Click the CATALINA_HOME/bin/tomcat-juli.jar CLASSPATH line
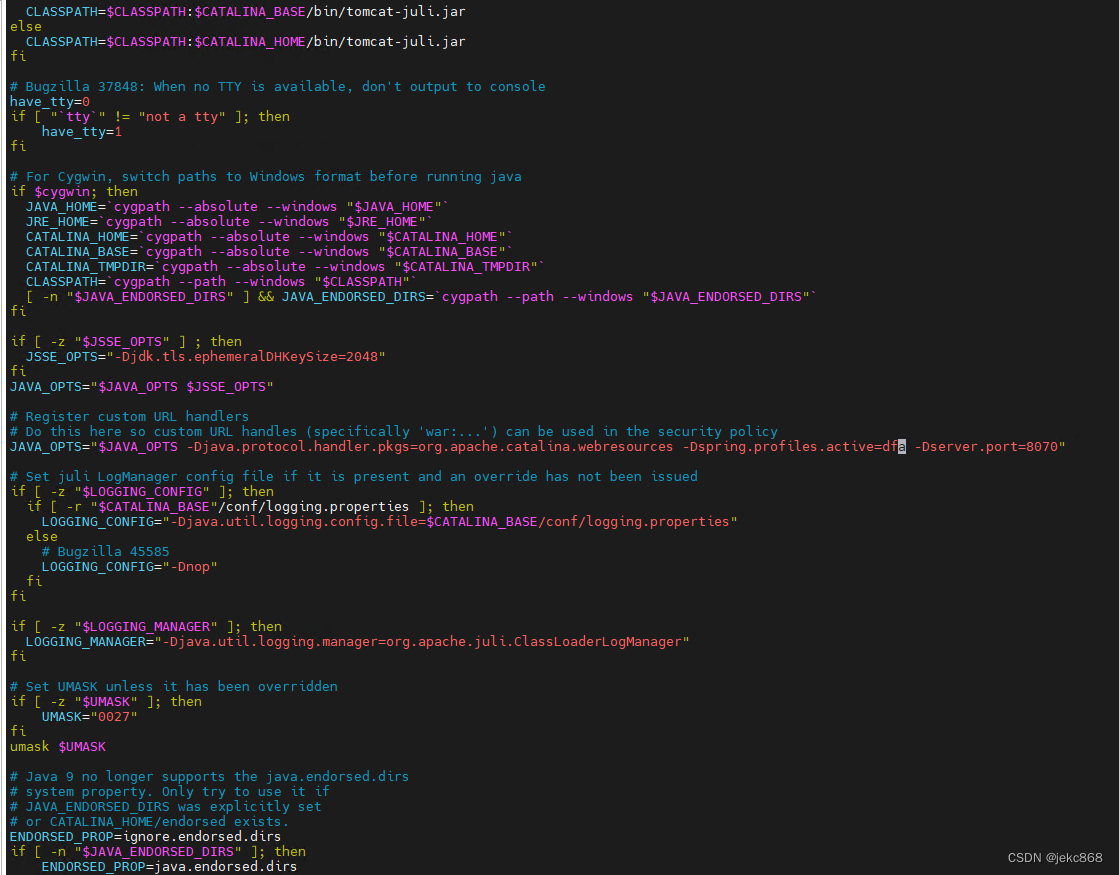Viewport: 1119px width, 875px height. click(245, 42)
